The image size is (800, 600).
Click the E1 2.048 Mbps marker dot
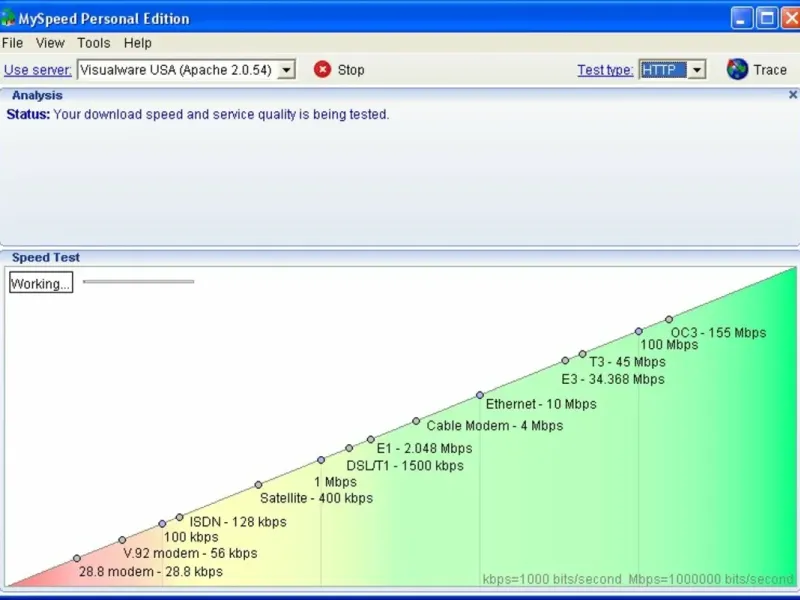pyautogui.click(x=371, y=439)
